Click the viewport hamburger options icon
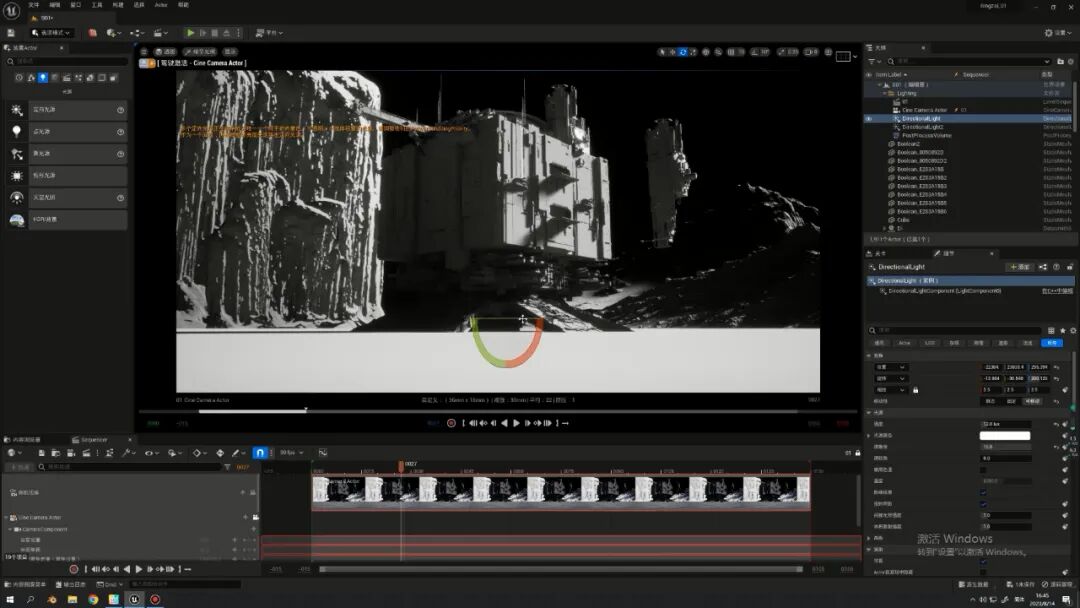Image resolution: width=1080 pixels, height=608 pixels. point(144,52)
